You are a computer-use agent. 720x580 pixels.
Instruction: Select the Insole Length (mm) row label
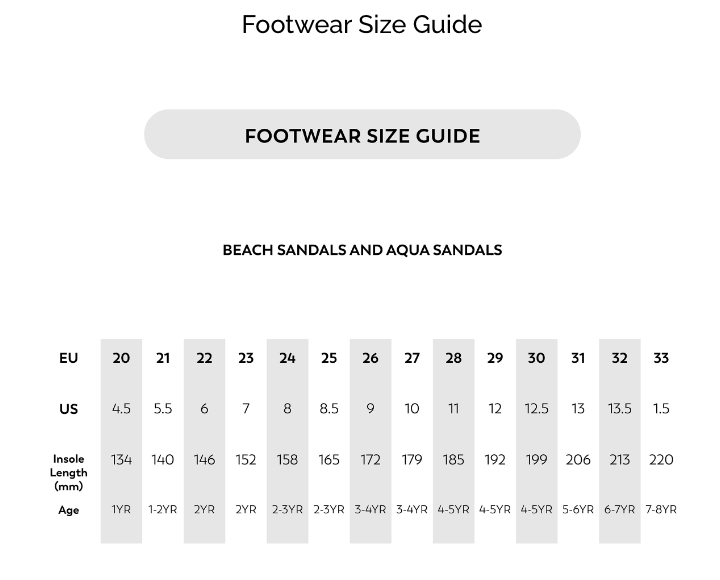68,472
